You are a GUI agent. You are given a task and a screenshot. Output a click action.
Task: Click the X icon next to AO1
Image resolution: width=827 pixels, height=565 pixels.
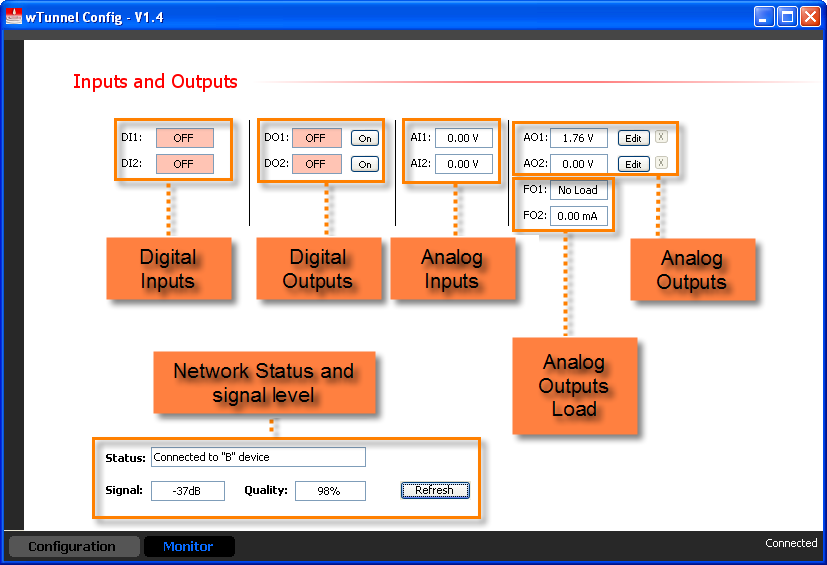(x=661, y=137)
